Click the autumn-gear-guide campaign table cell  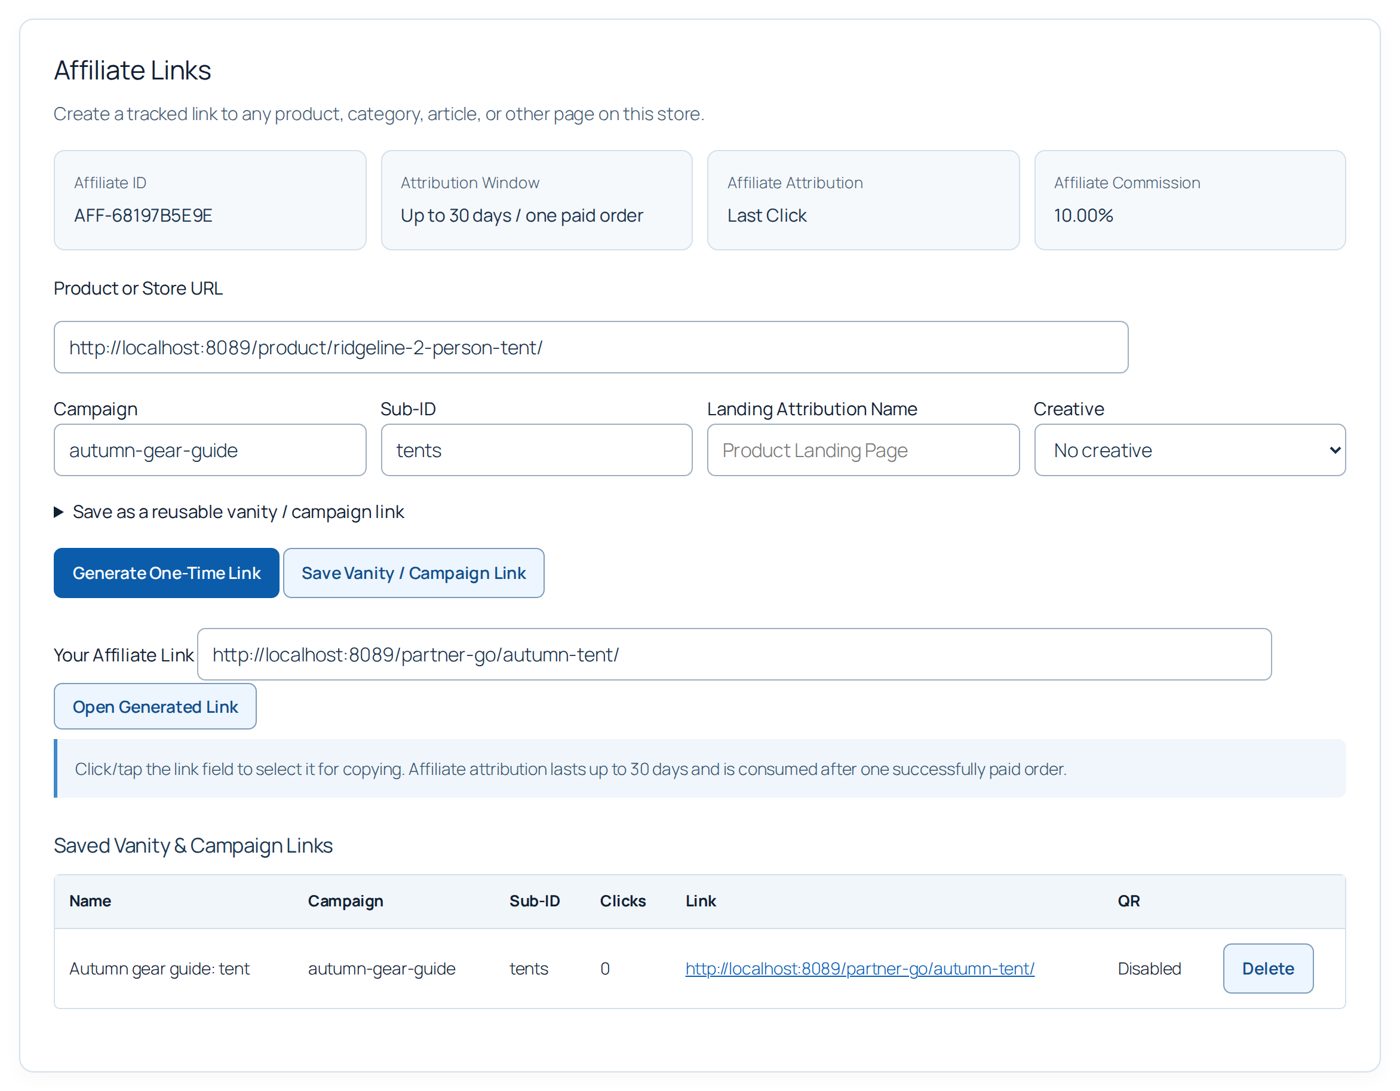click(382, 968)
